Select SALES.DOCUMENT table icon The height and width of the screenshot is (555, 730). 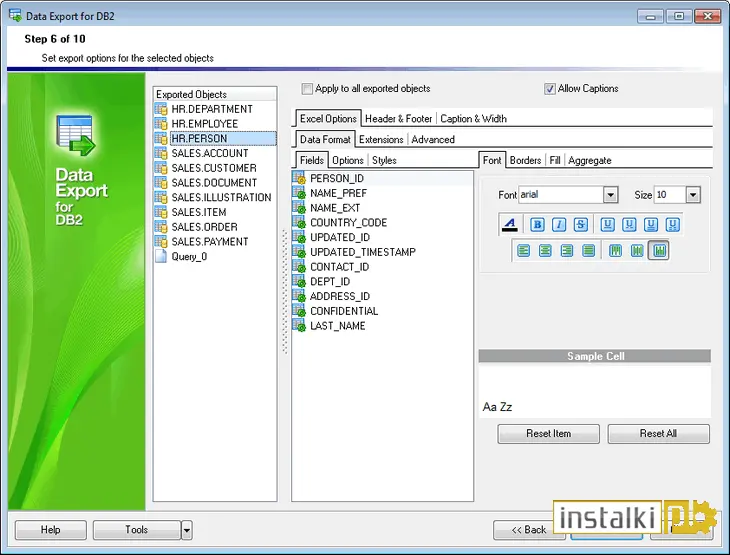[161, 183]
